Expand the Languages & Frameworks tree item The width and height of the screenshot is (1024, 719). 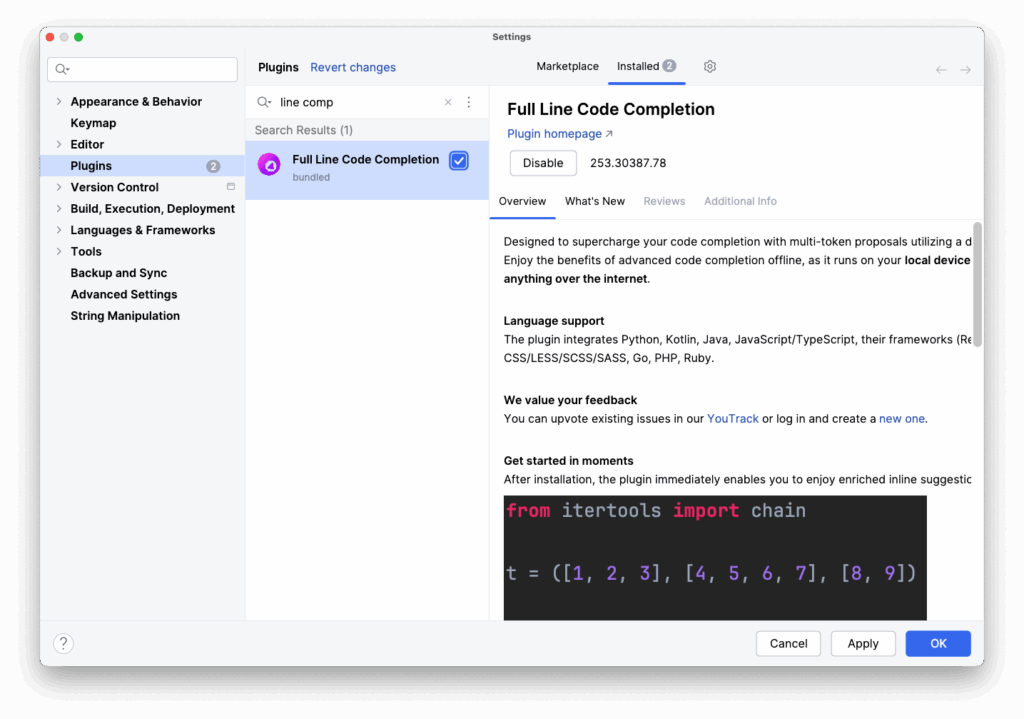pyautogui.click(x=59, y=229)
